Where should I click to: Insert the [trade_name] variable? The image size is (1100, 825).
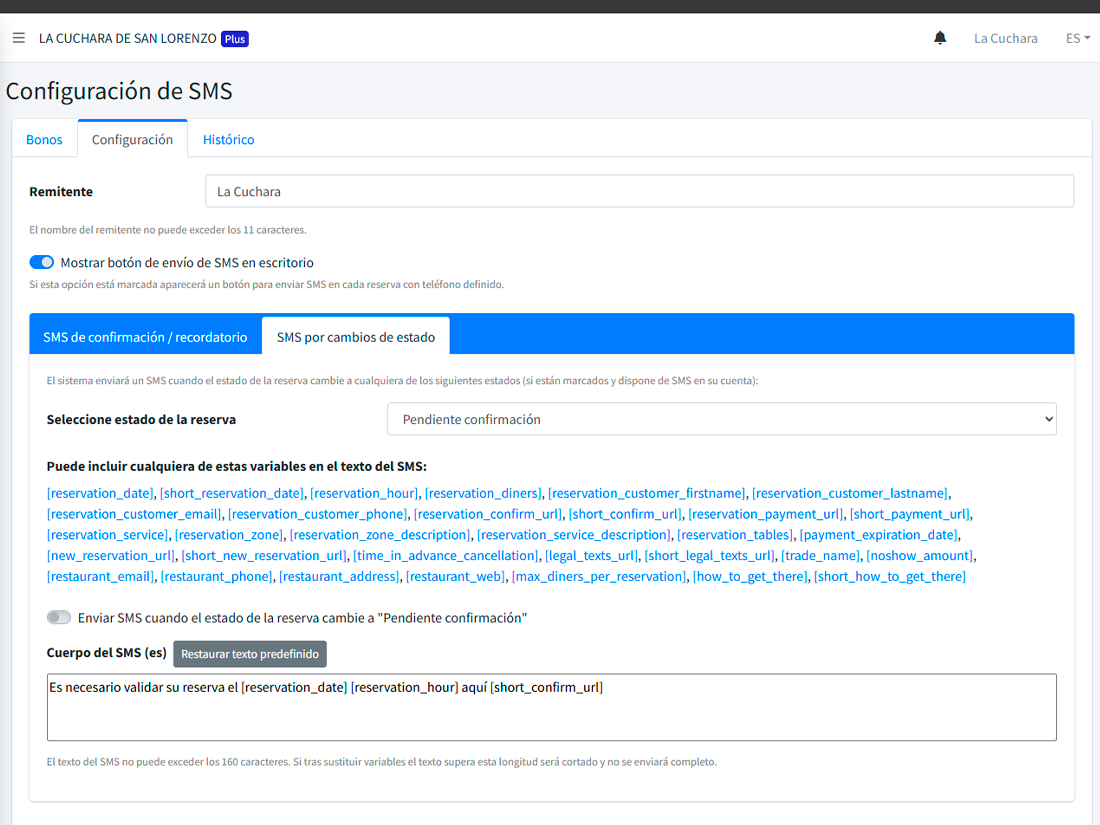821,556
